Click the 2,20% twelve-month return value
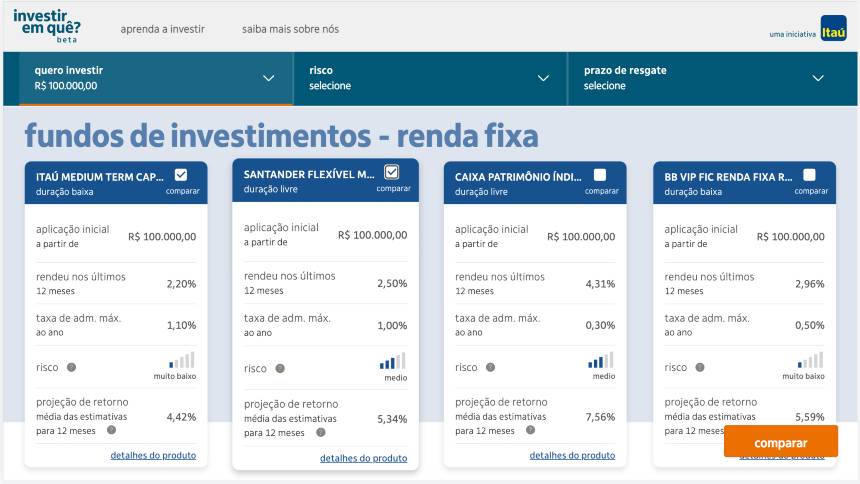Screen dimensions: 860x484 181,284
